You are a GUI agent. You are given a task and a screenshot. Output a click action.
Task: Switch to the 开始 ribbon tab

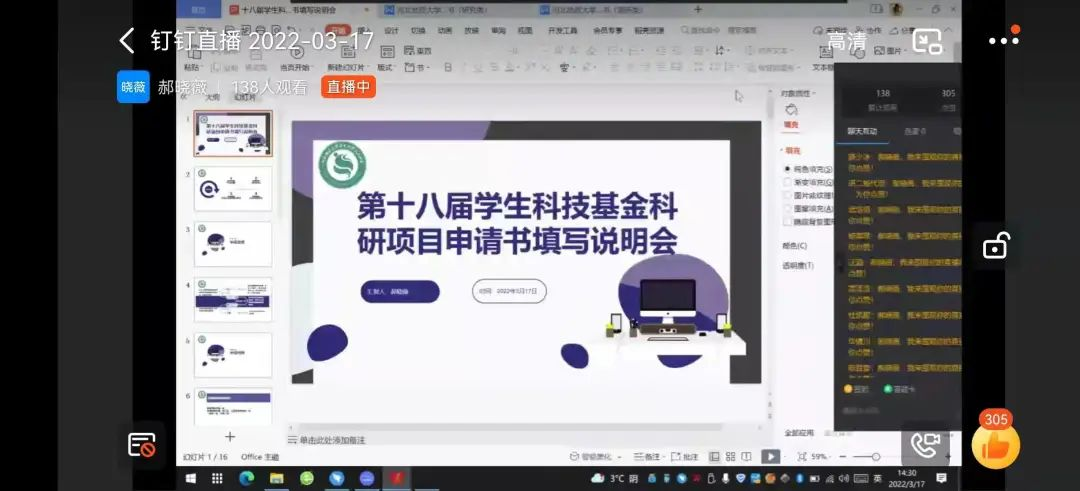tap(338, 30)
